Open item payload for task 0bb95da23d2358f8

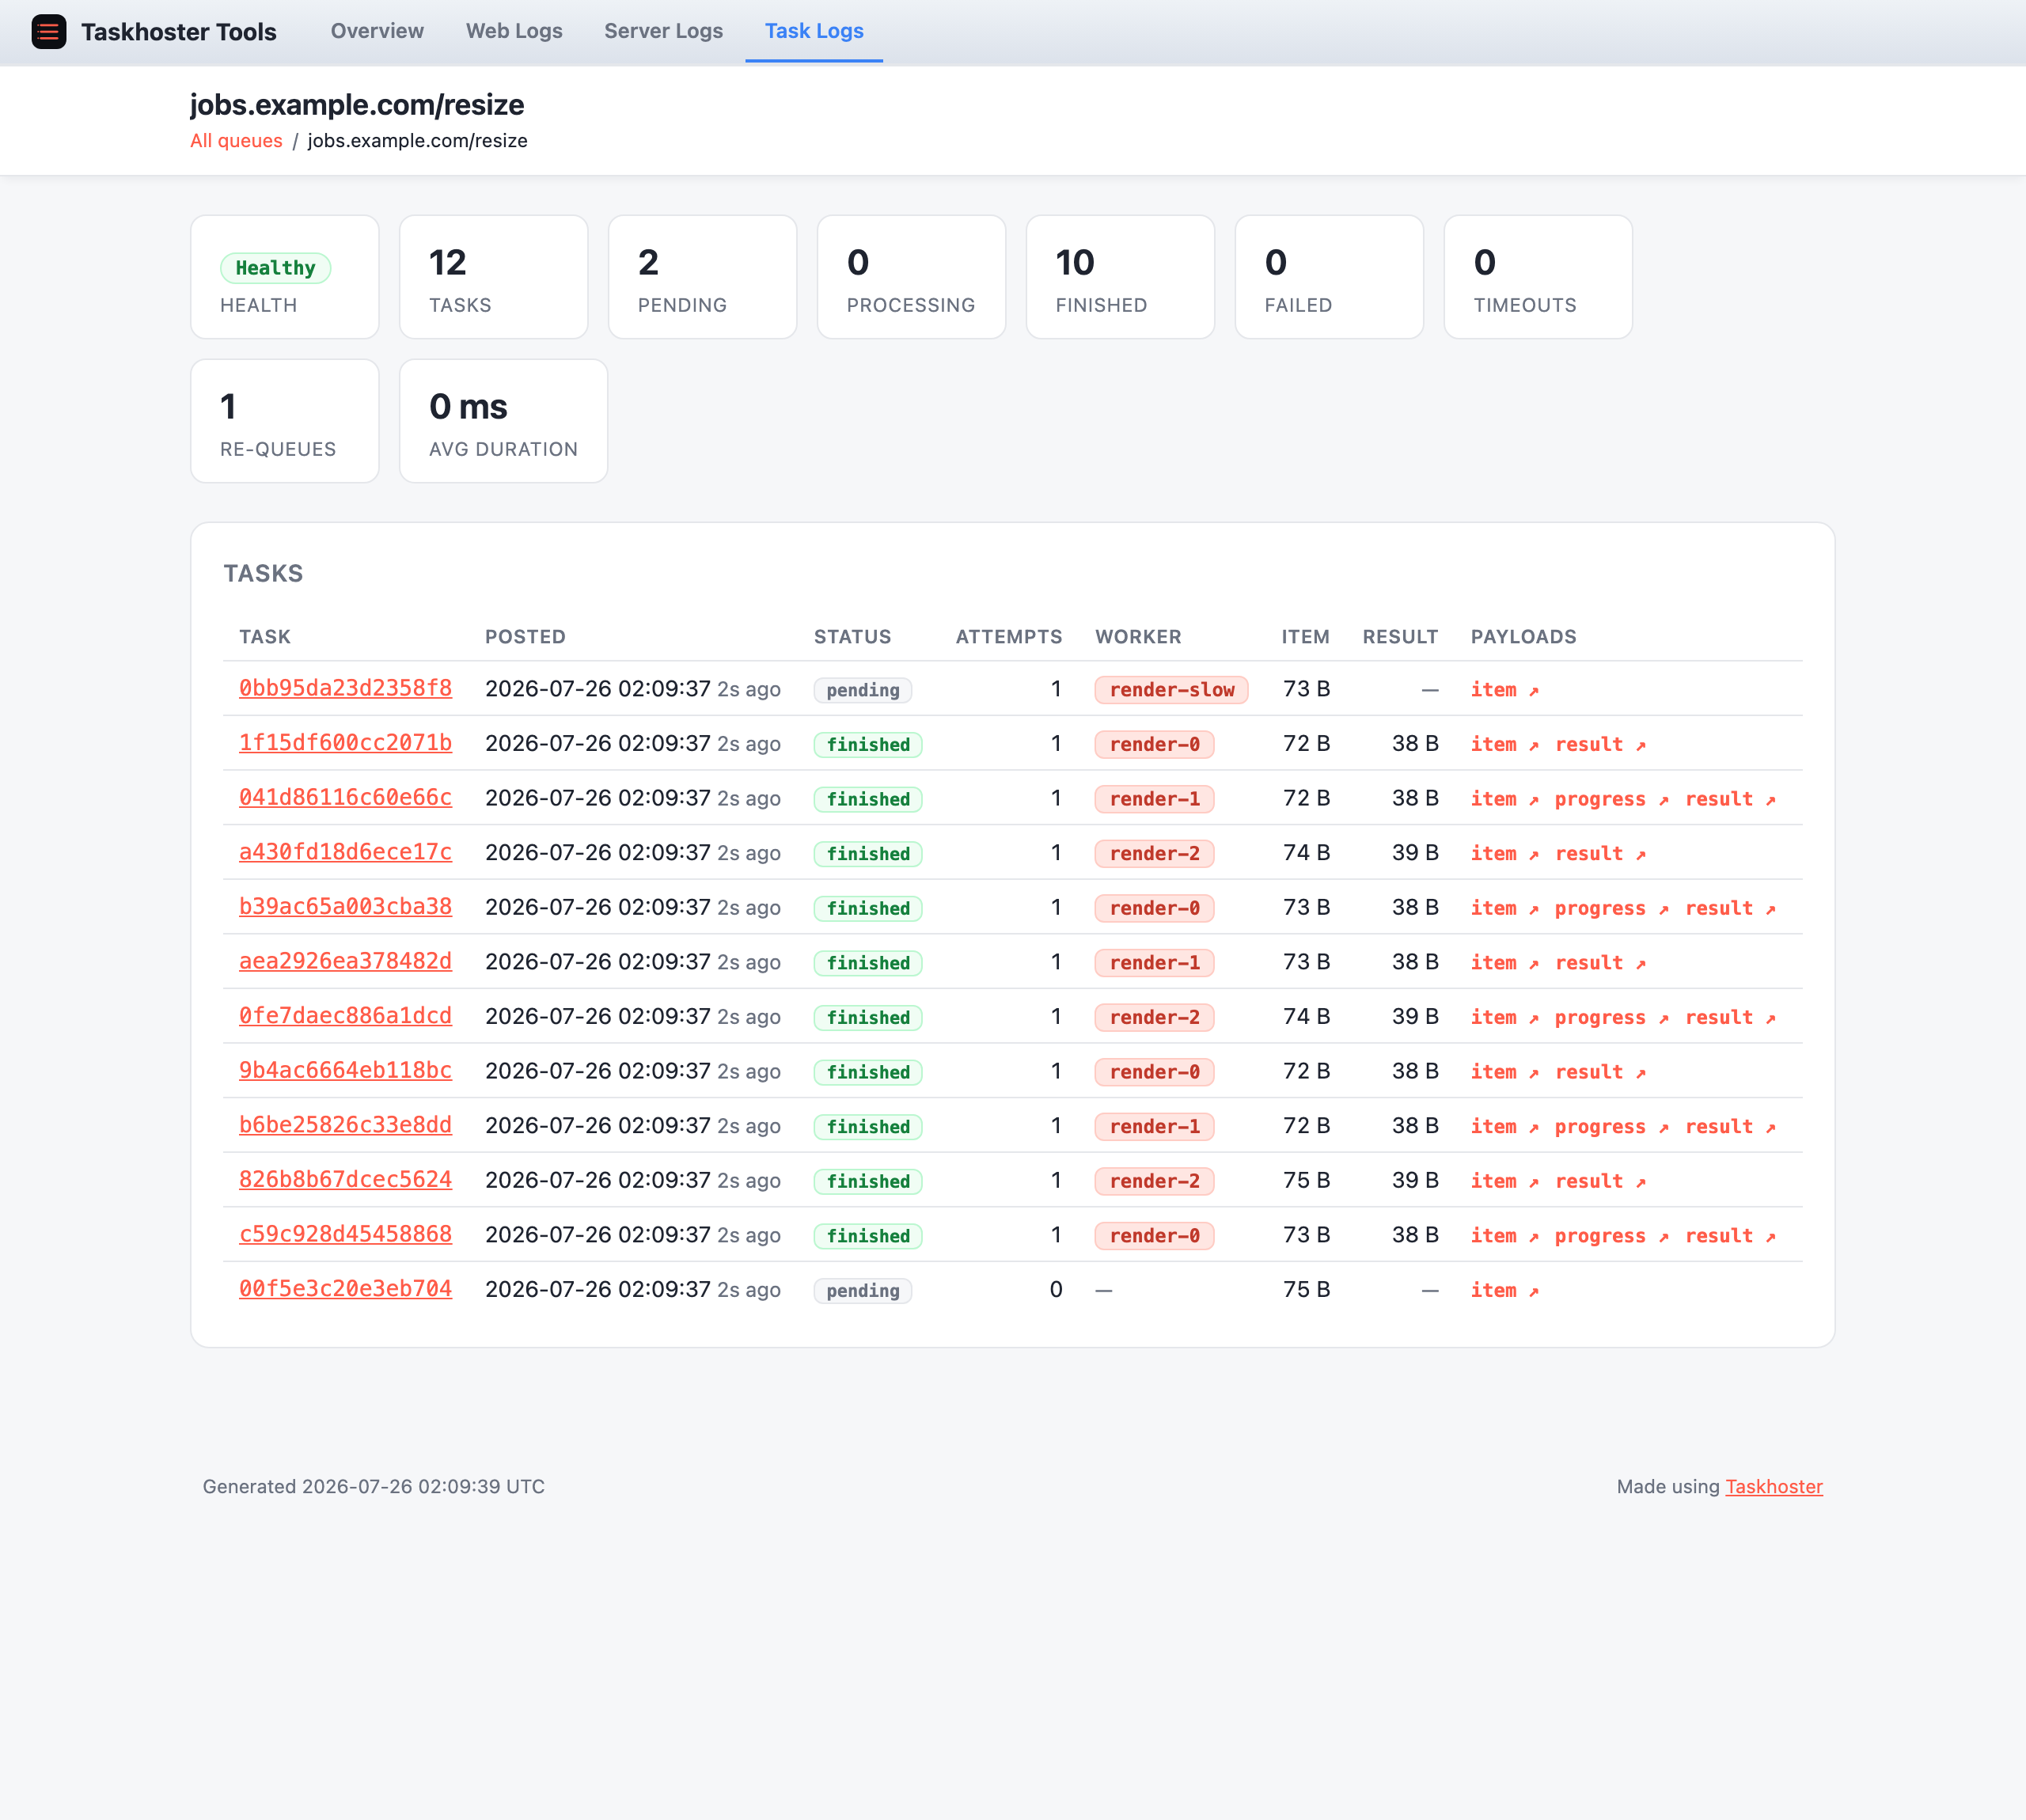pos(1504,690)
